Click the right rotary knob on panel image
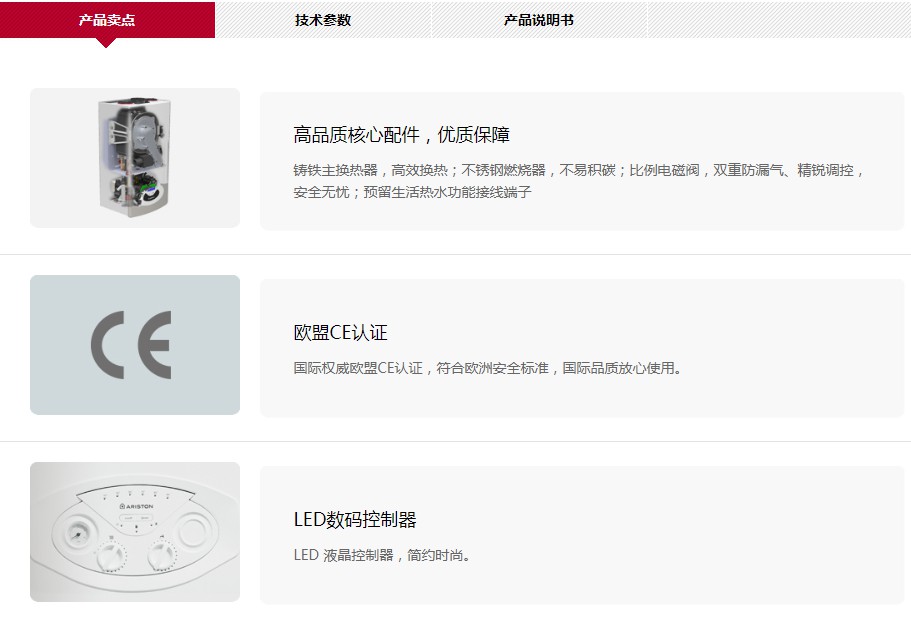This screenshot has height=626, width=911. click(161, 556)
